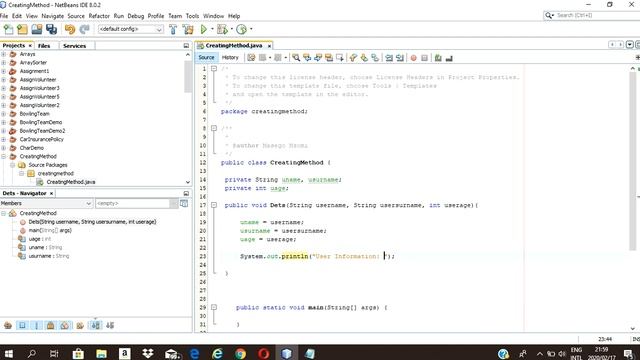Toggle Sort by Source in Navigator
The width and height of the screenshot is (640, 360).
110,325
